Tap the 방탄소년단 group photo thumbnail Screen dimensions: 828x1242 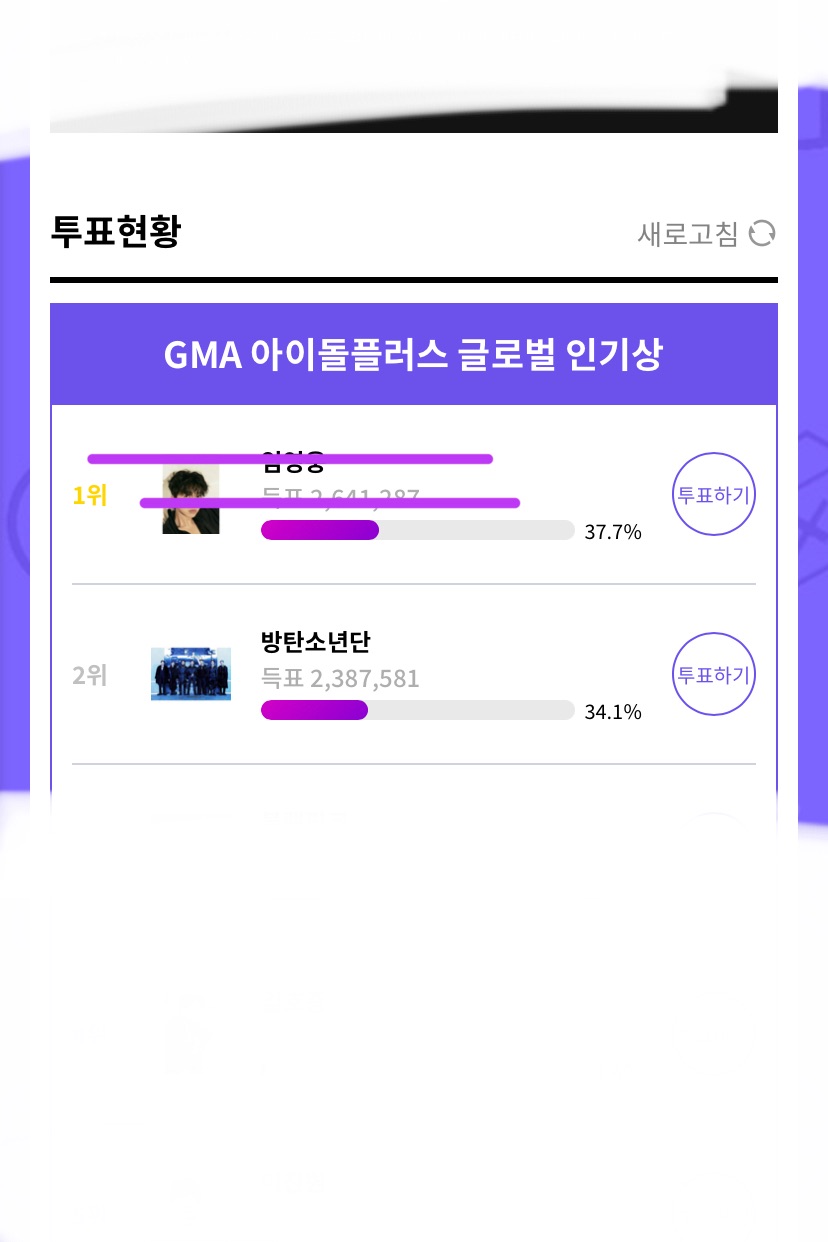(191, 674)
